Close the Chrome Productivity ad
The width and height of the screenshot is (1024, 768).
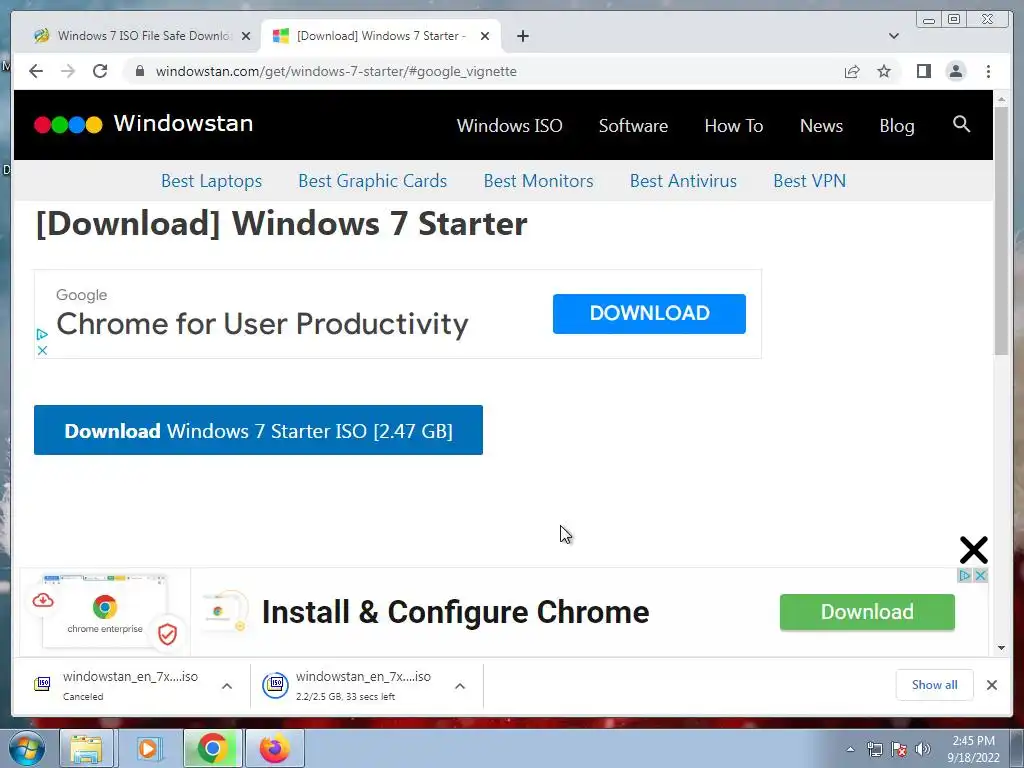(42, 351)
